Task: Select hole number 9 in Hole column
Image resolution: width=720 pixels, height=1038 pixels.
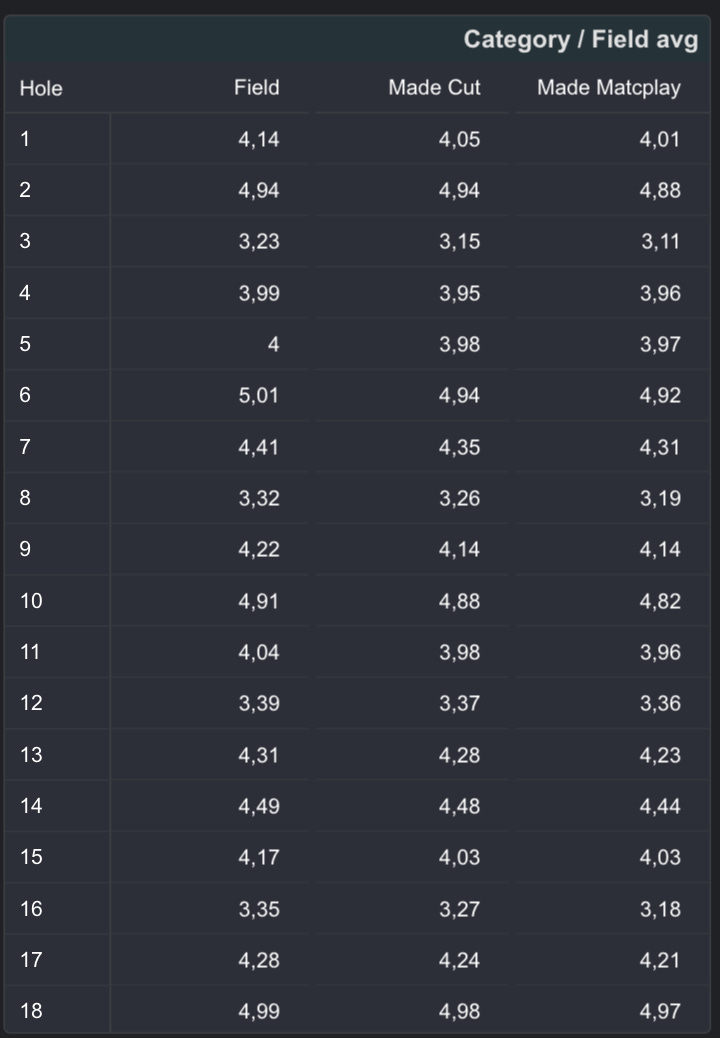Action: point(25,549)
